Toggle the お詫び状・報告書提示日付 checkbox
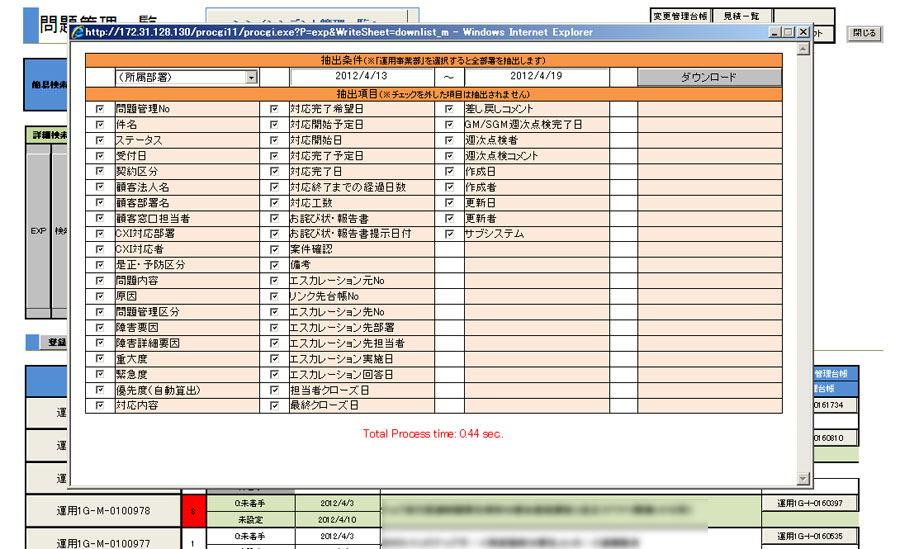 pos(274,234)
